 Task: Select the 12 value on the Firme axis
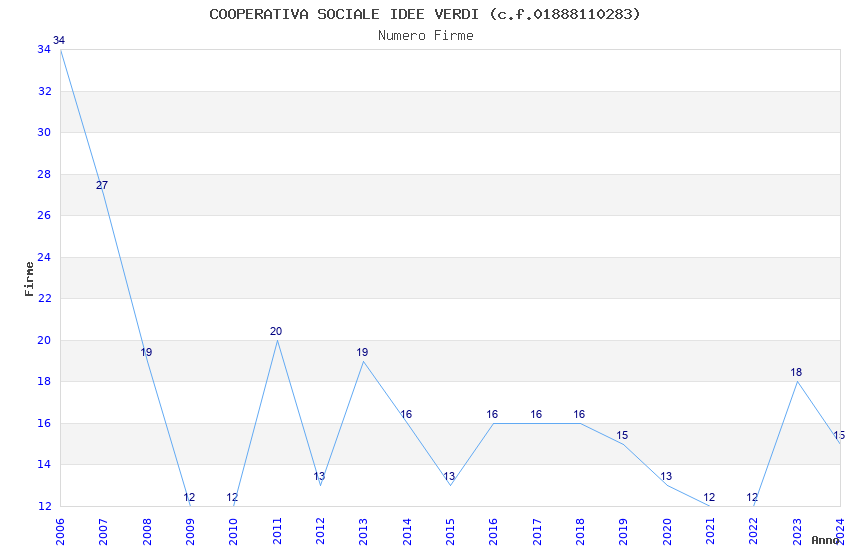[44, 506]
